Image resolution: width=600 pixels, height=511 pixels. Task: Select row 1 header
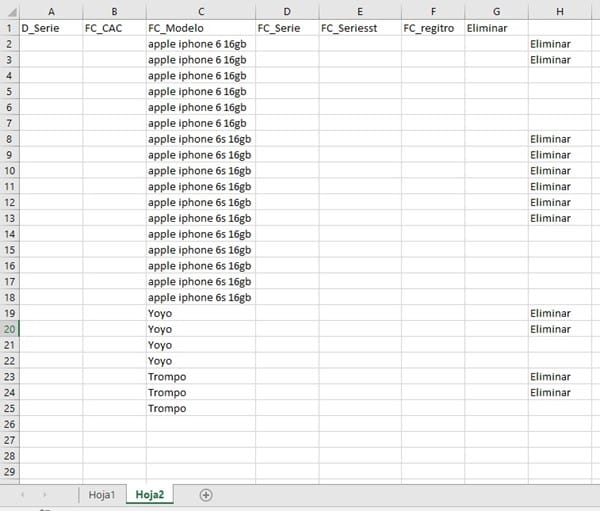click(x=10, y=28)
